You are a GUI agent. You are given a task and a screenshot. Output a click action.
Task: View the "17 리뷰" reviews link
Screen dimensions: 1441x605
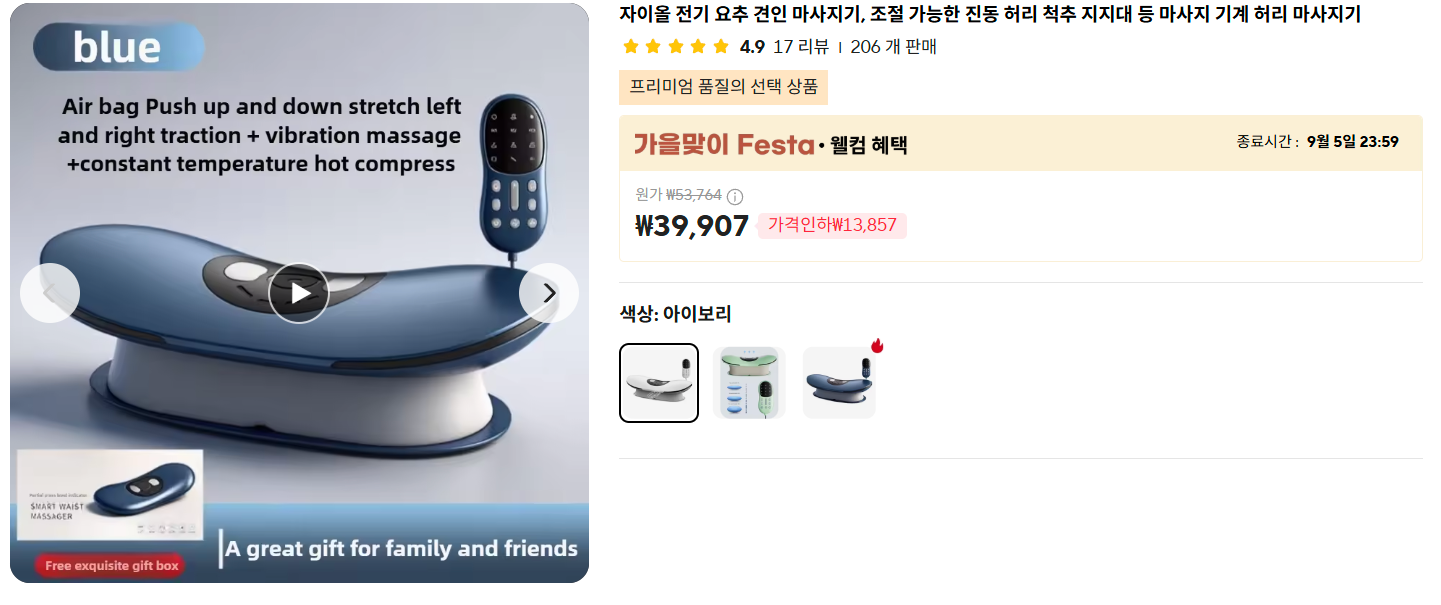click(x=798, y=46)
